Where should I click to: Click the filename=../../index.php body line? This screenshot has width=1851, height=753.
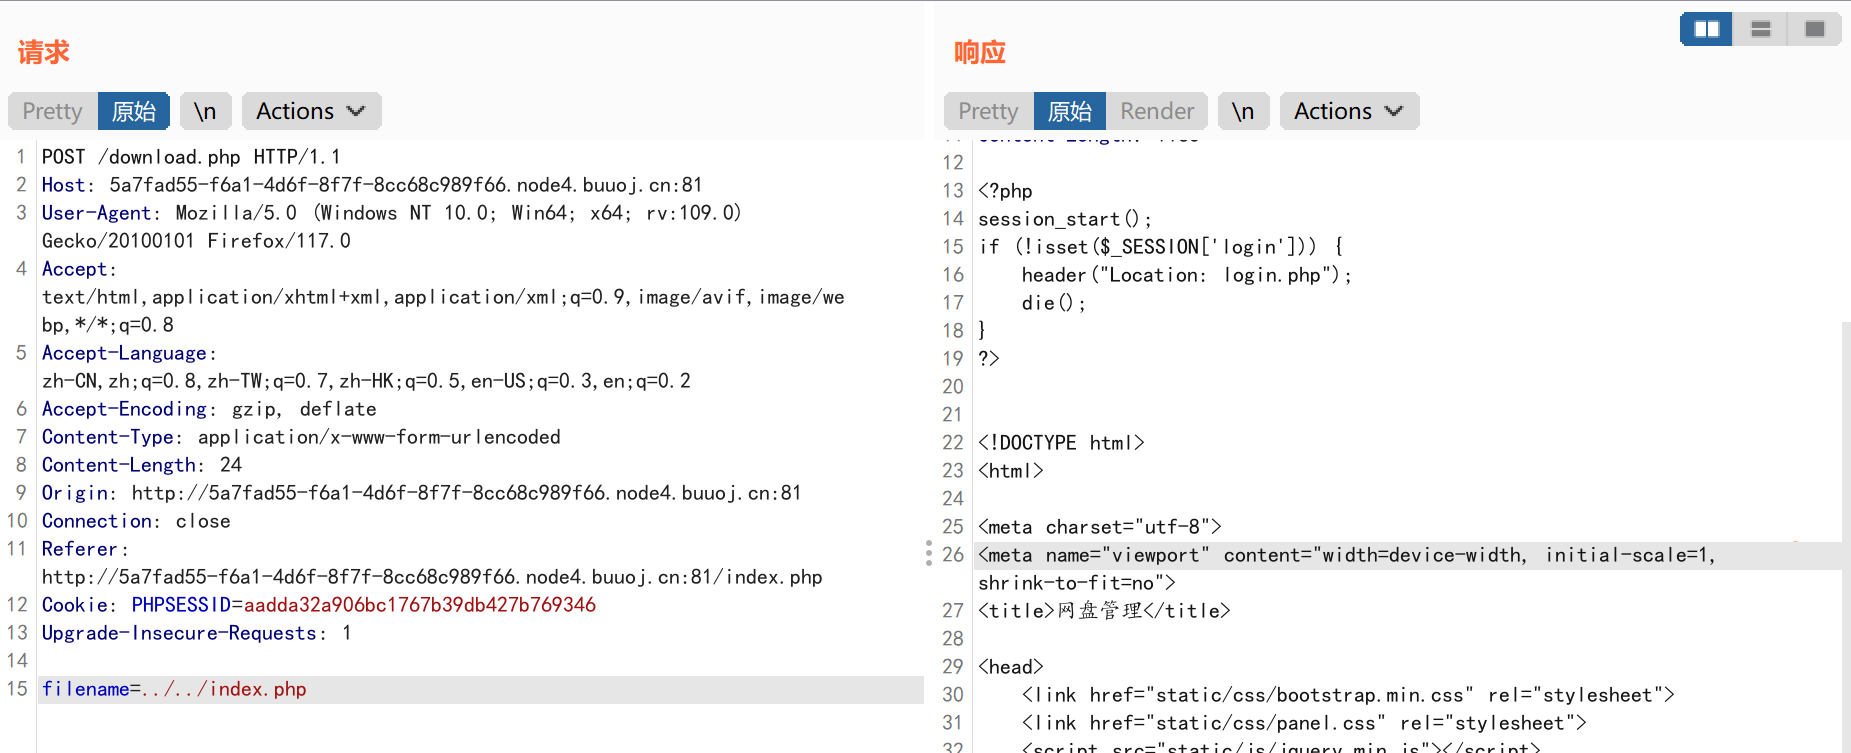pyautogui.click(x=481, y=689)
